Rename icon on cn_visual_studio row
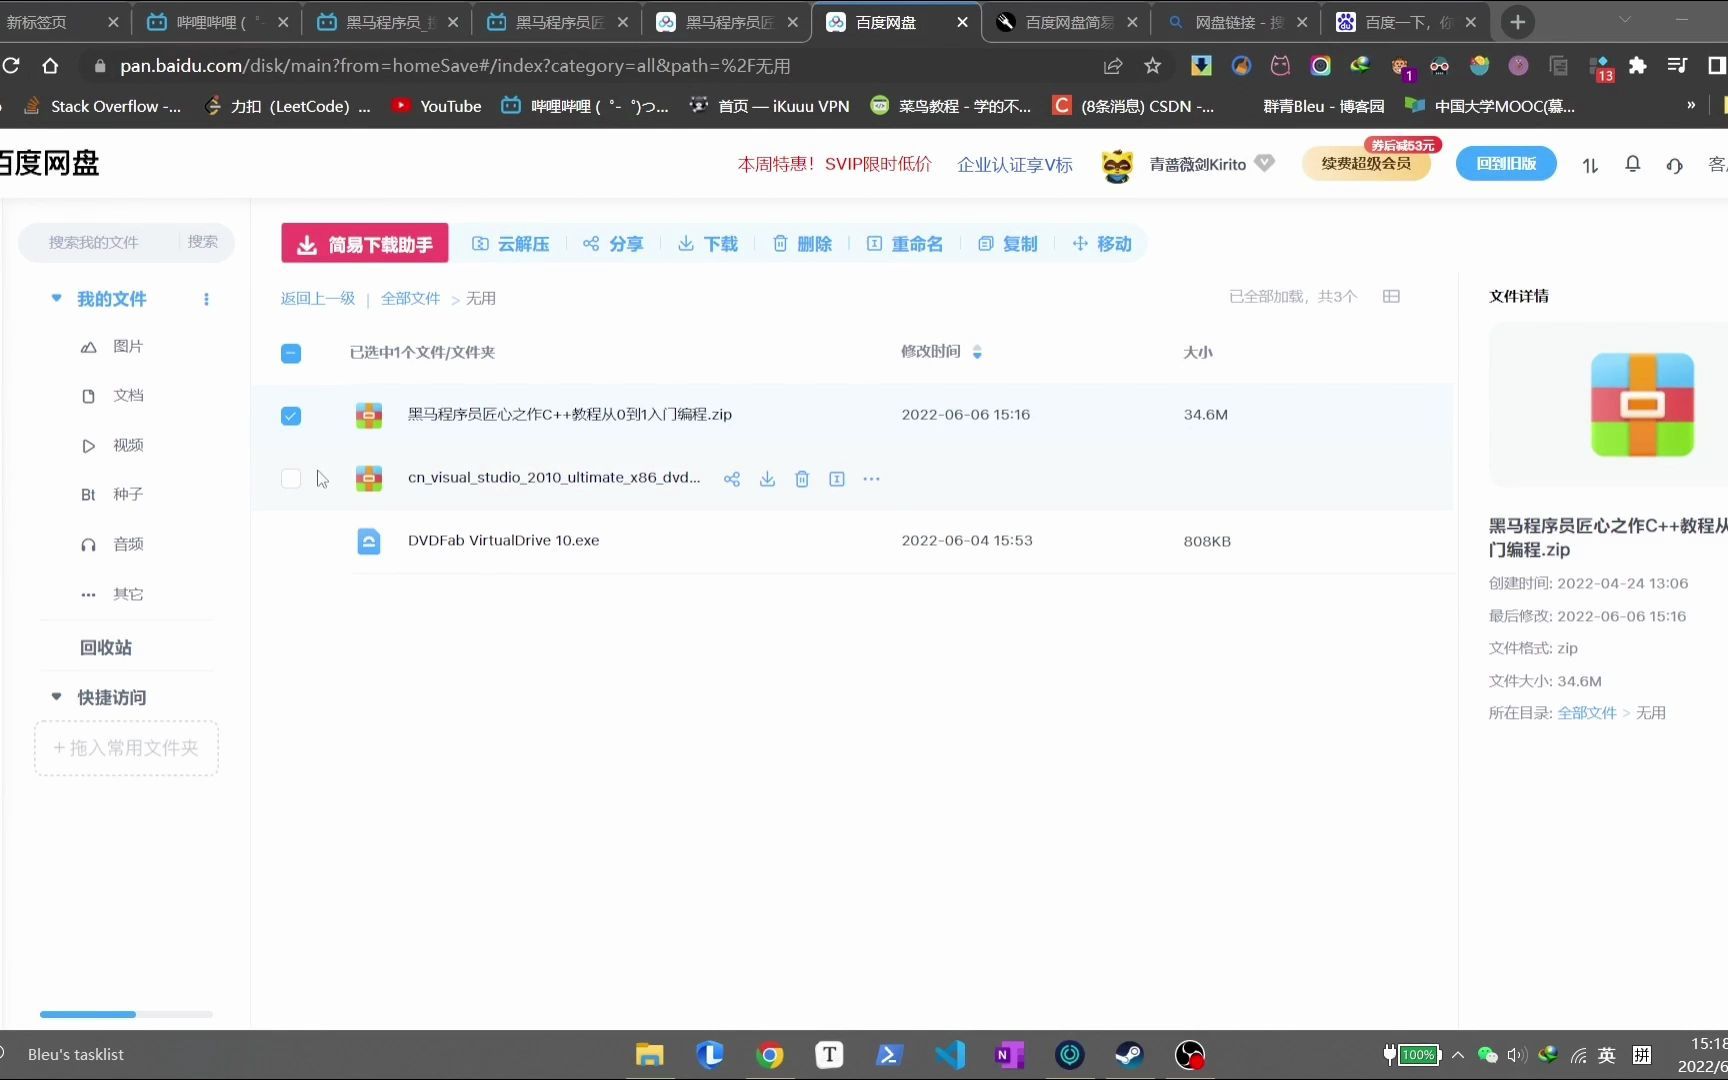Screen dimensions: 1728x1080 coord(837,479)
